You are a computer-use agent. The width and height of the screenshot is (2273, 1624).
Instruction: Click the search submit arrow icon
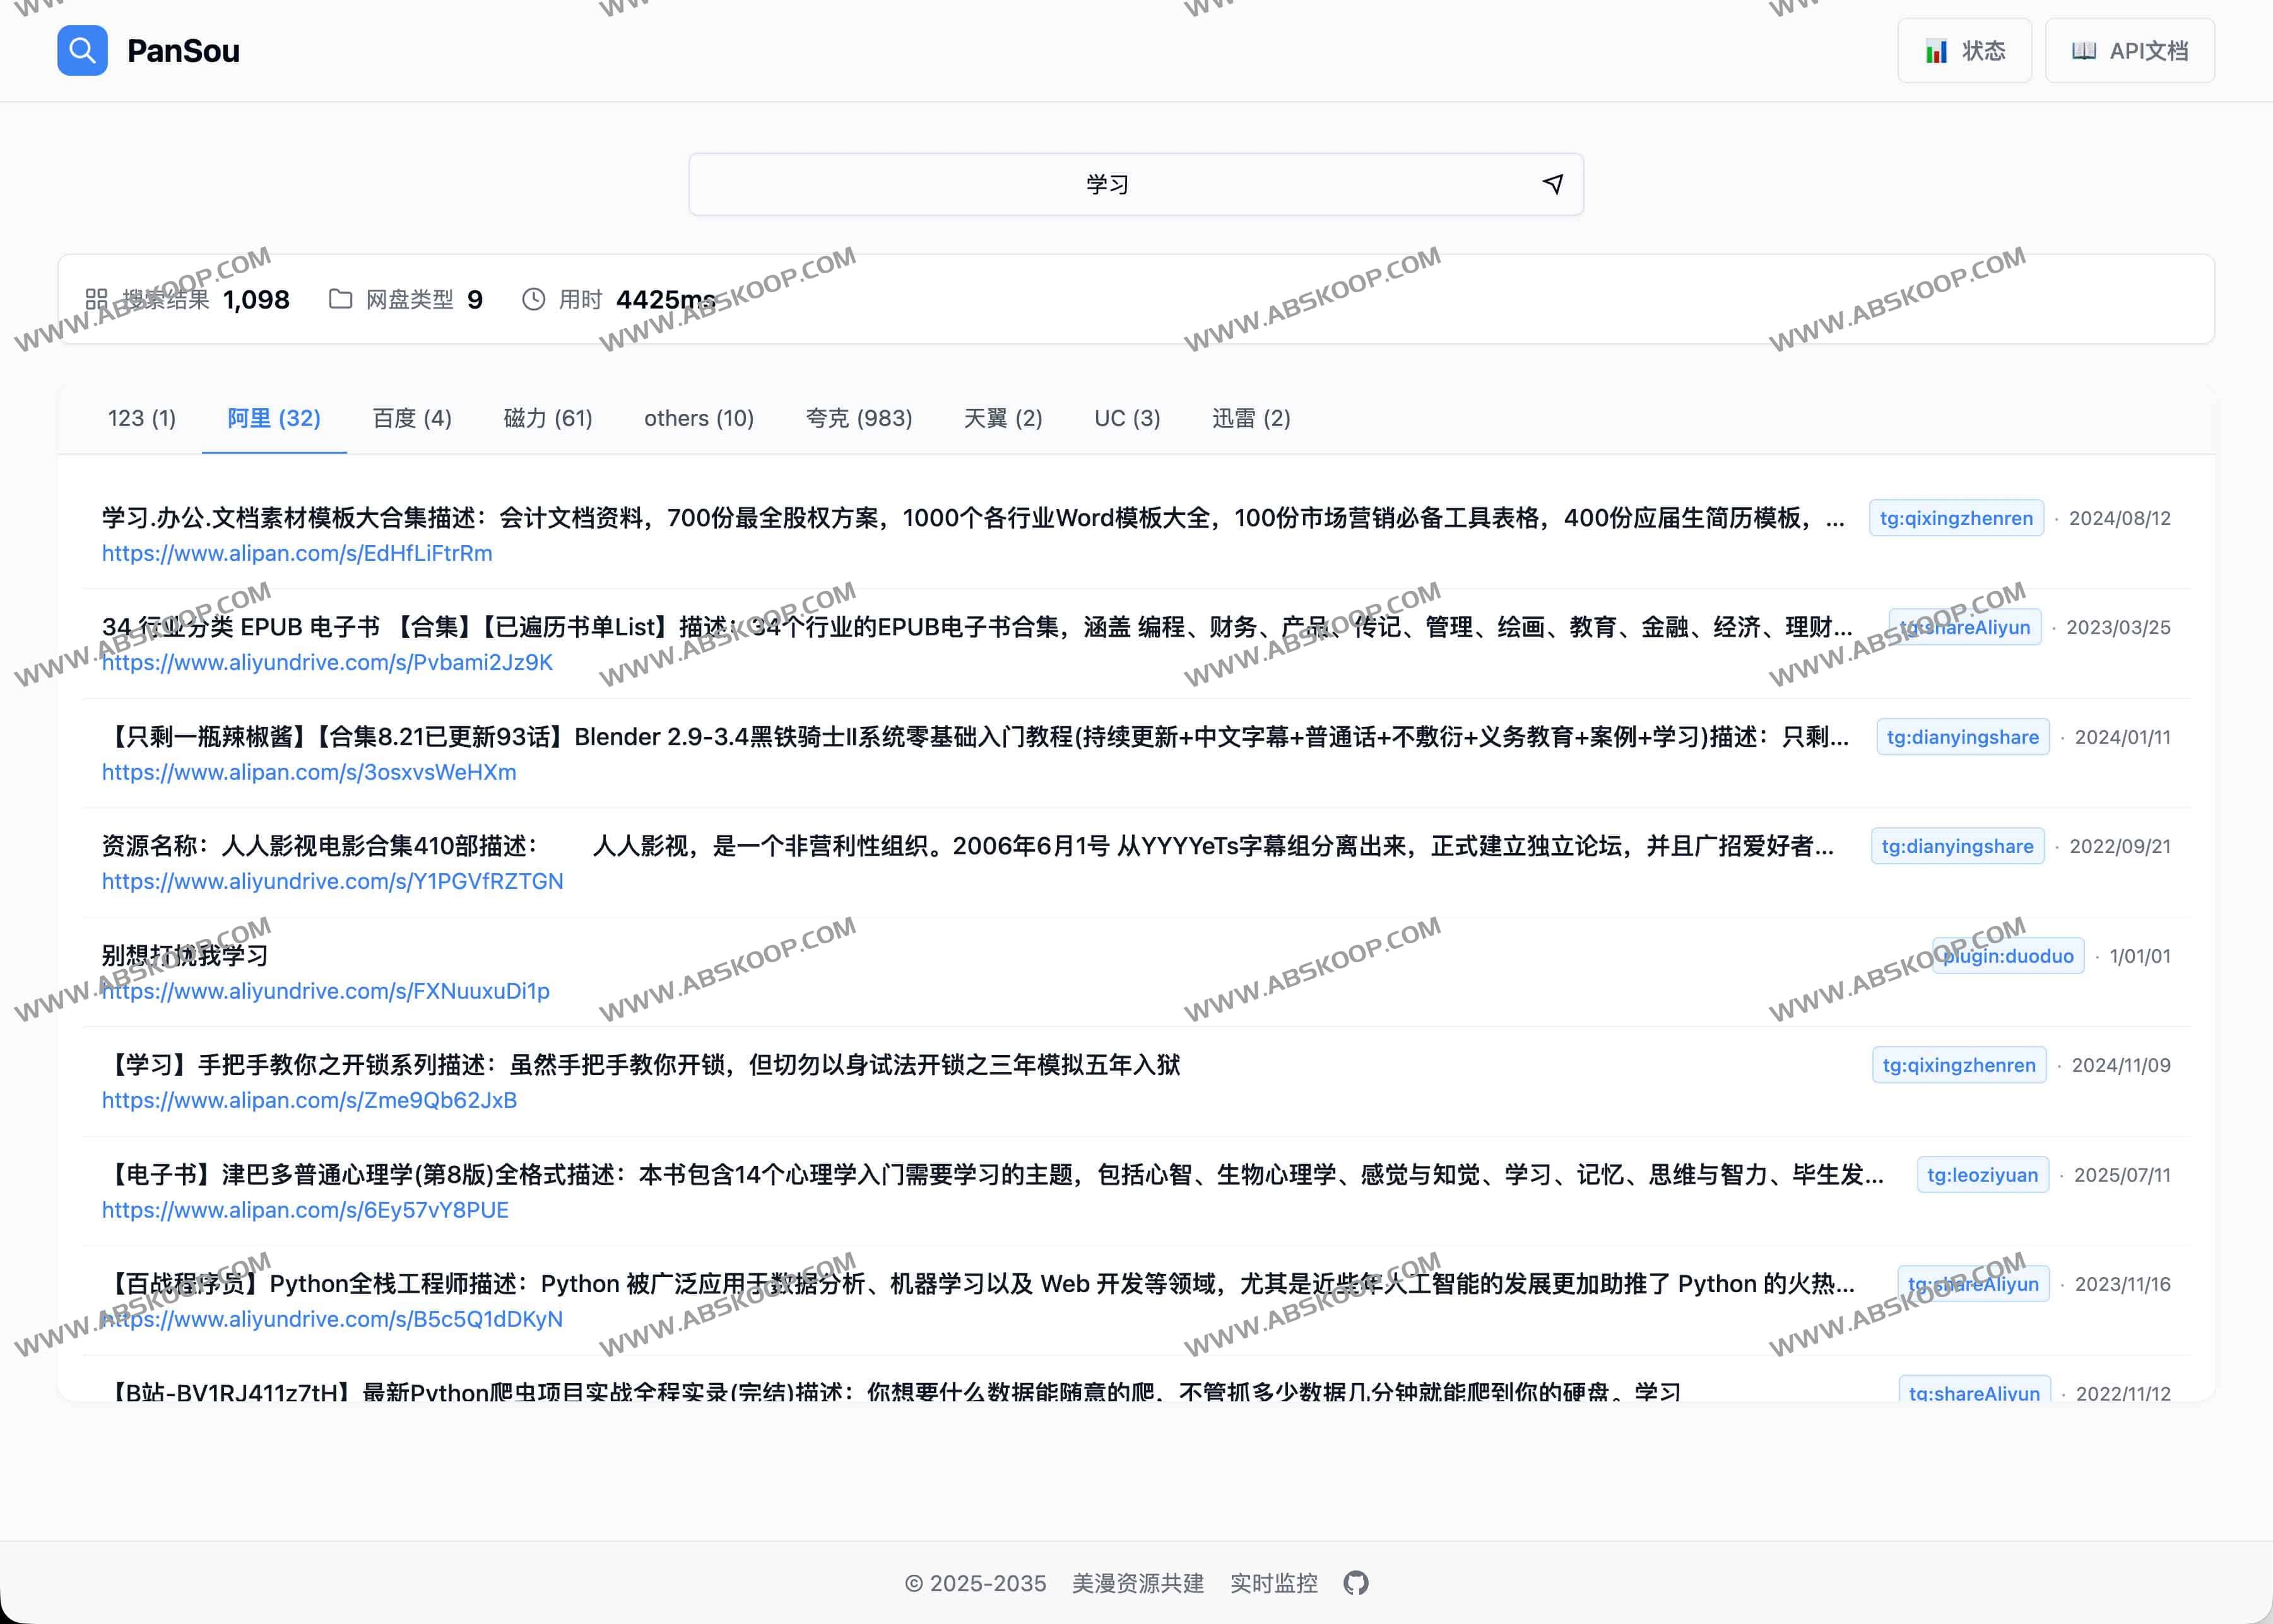coord(1552,184)
